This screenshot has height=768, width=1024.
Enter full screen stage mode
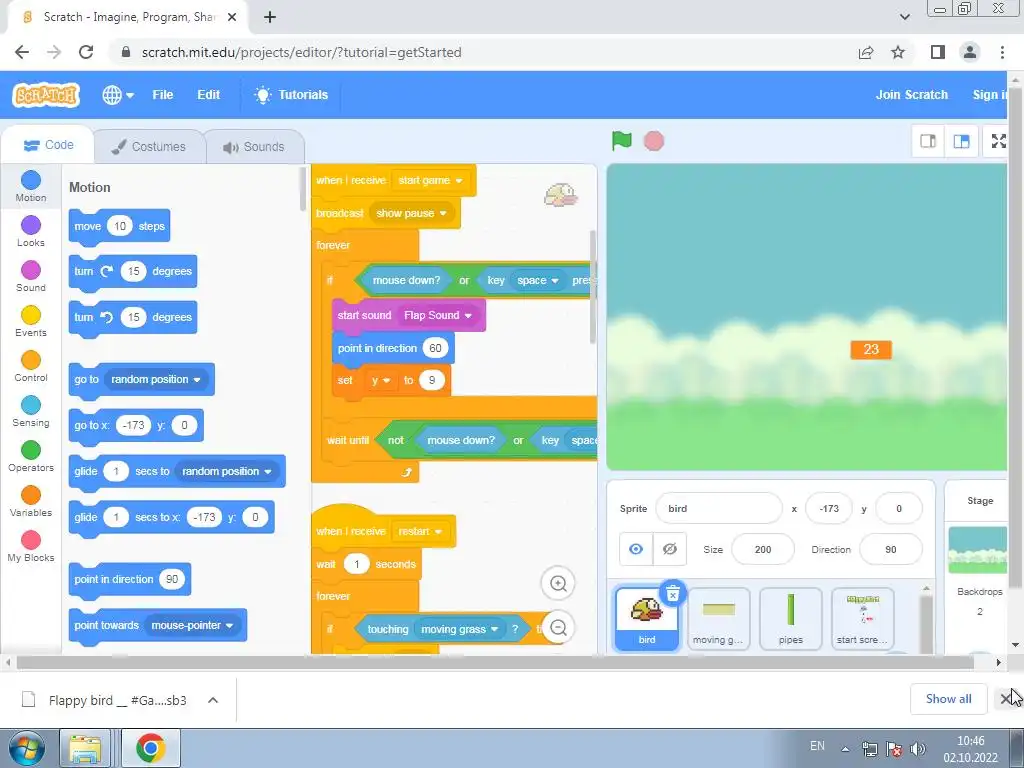998,141
